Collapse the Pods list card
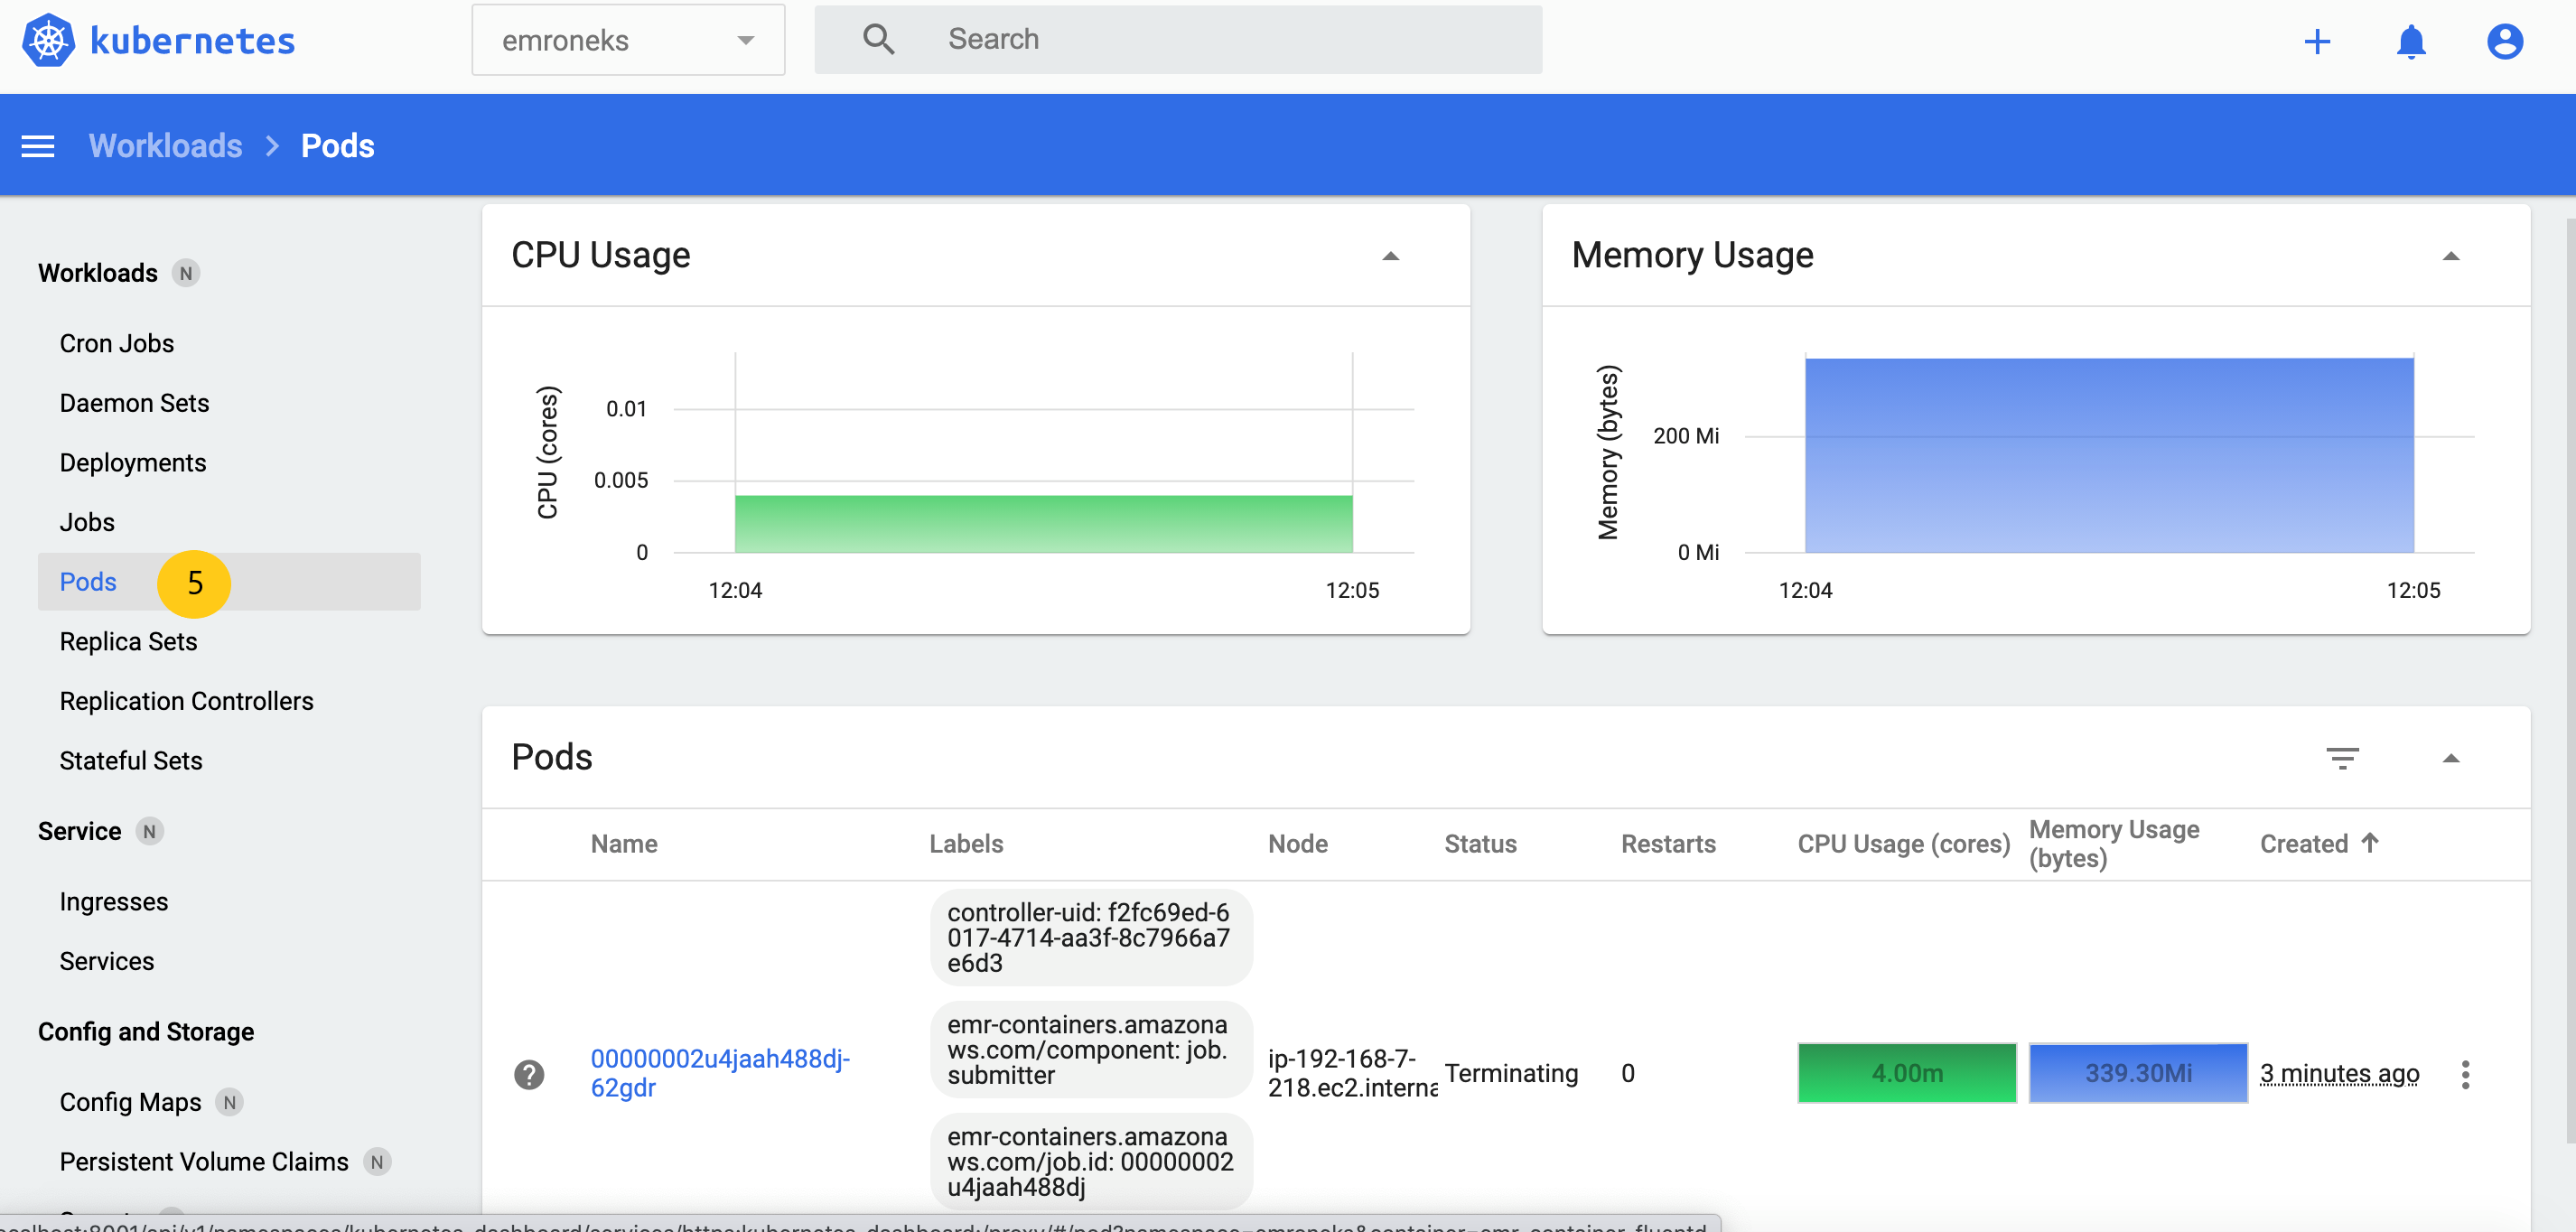The image size is (2576, 1232). [2450, 758]
